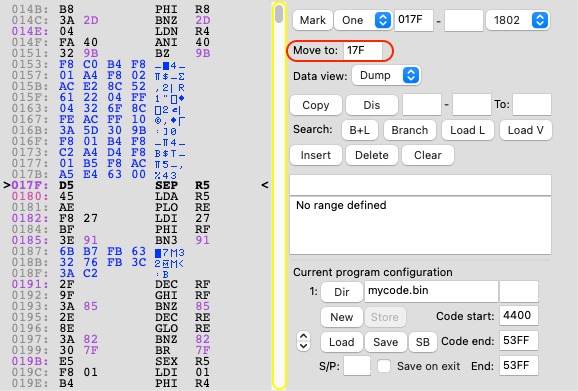Search with the B+L button
This screenshot has height=391, width=578.
coord(360,130)
